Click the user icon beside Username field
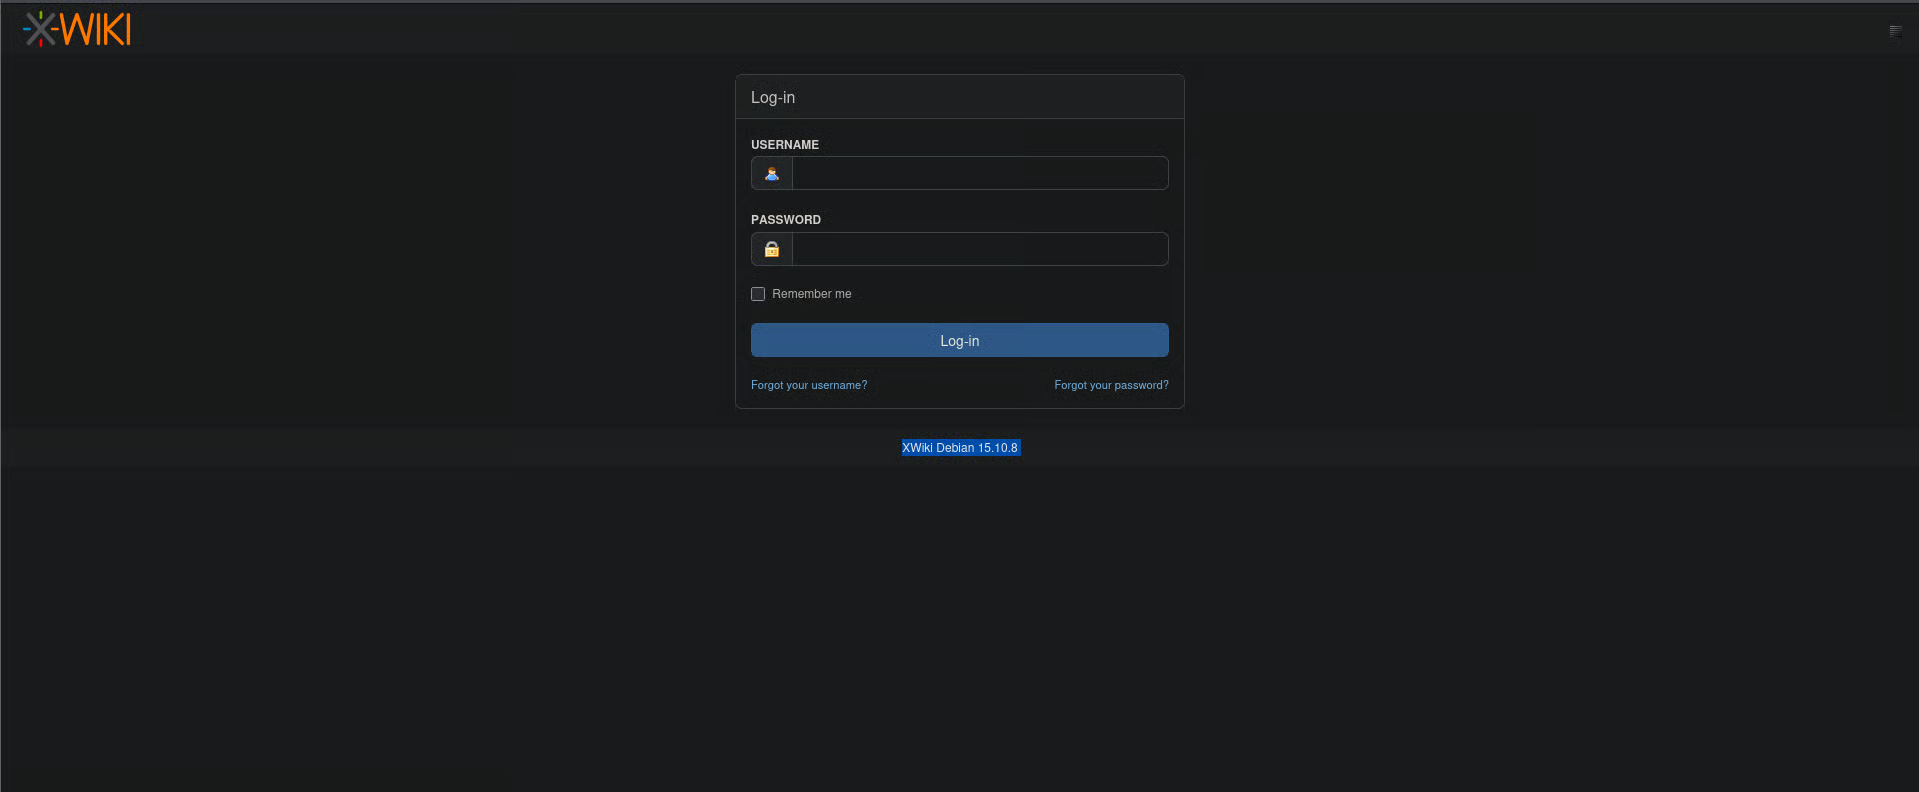Image resolution: width=1919 pixels, height=792 pixels. tap(772, 173)
